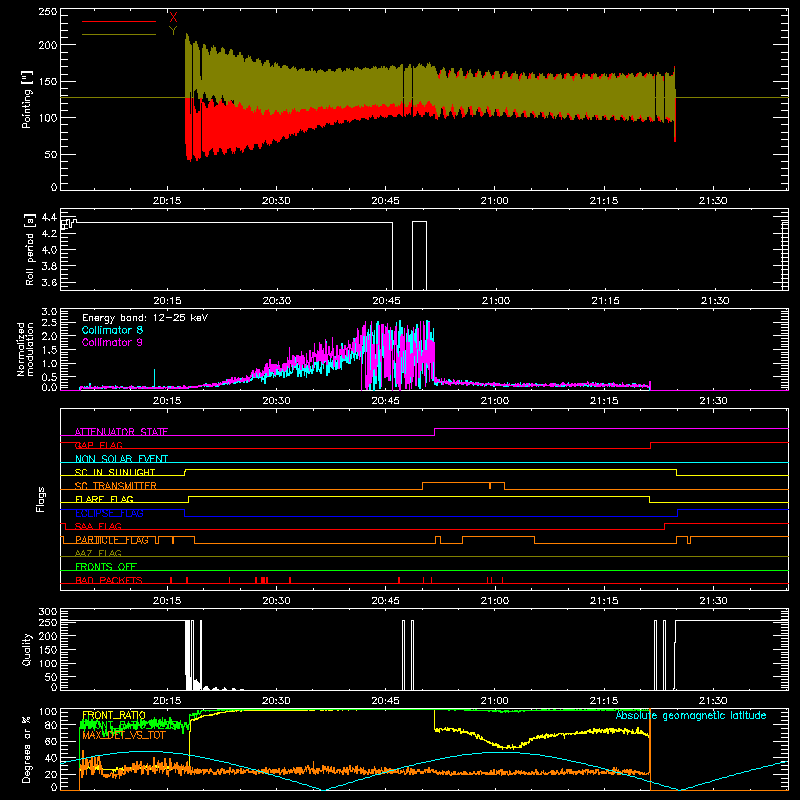The height and width of the screenshot is (800, 800).
Task: Click the PARTICLE_FLAG label
Action: tap(112, 540)
